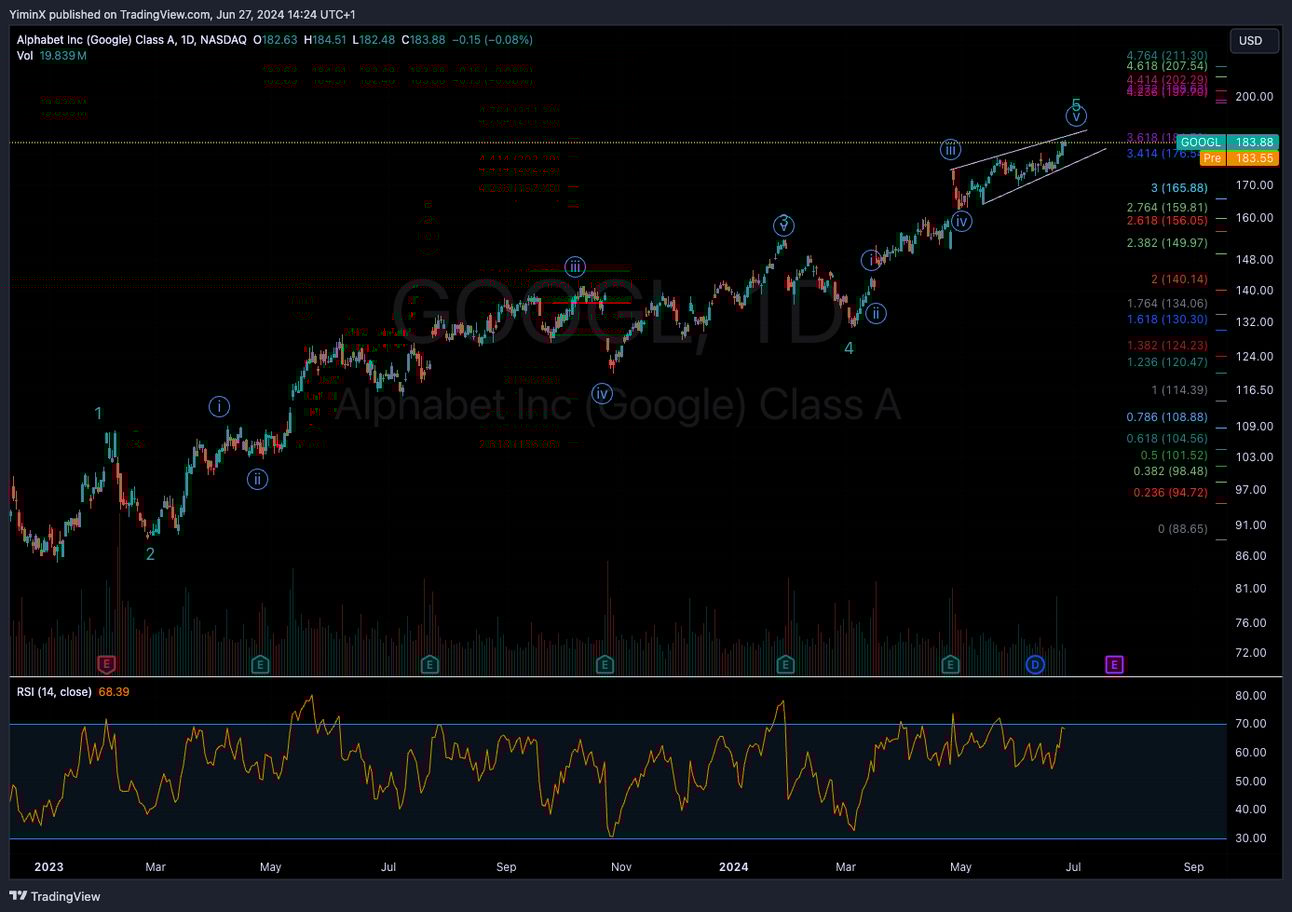Image resolution: width=1292 pixels, height=912 pixels.
Task: Click the 2.382 (149.97) Fibonacci level
Action: point(1167,243)
